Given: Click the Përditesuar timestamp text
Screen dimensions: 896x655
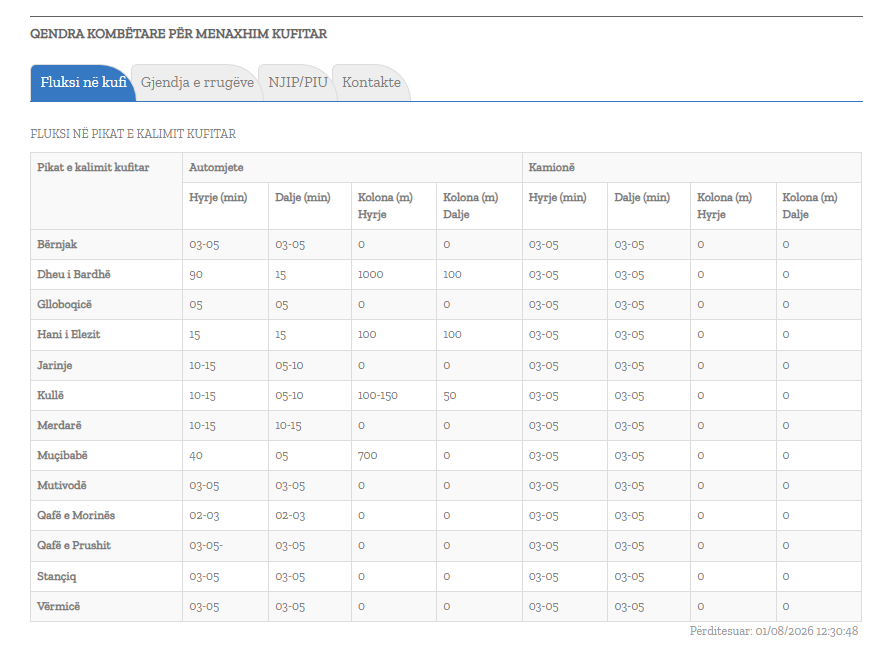Looking at the screenshot, I should 774,631.
